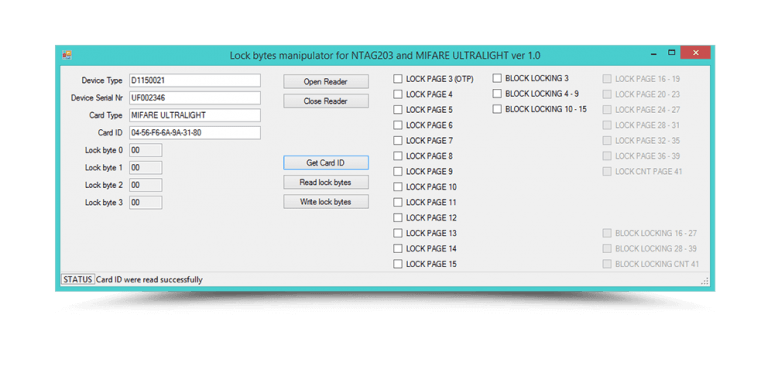Image resolution: width=768 pixels, height=373 pixels.
Task: Tick the LOCK PAGE 6 checkbox
Action: [398, 125]
